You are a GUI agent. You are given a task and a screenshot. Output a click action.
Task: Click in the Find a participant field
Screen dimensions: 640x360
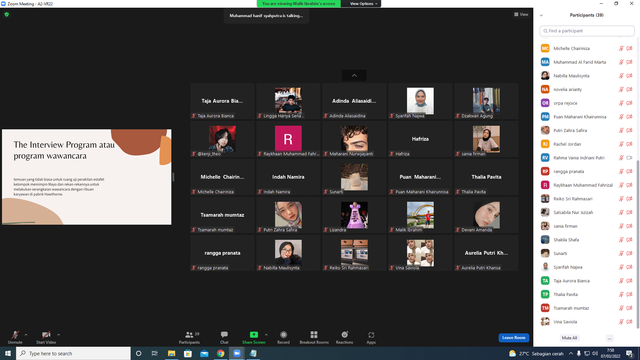[587, 31]
